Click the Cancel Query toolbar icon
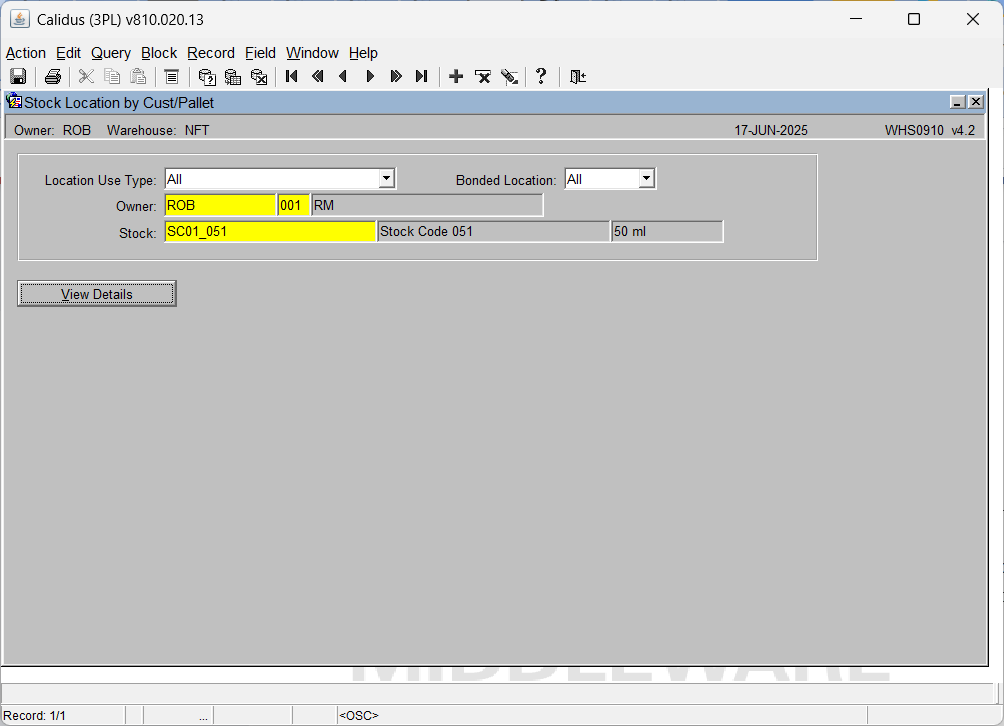 tap(259, 77)
